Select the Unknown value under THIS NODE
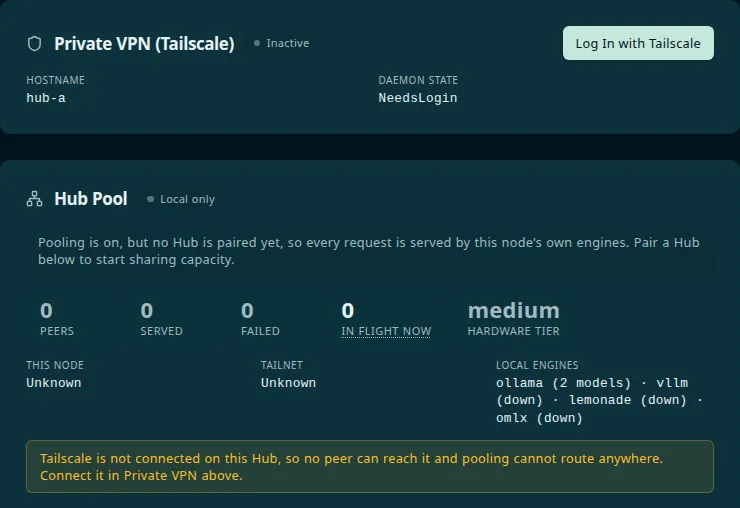740x508 pixels. point(54,383)
